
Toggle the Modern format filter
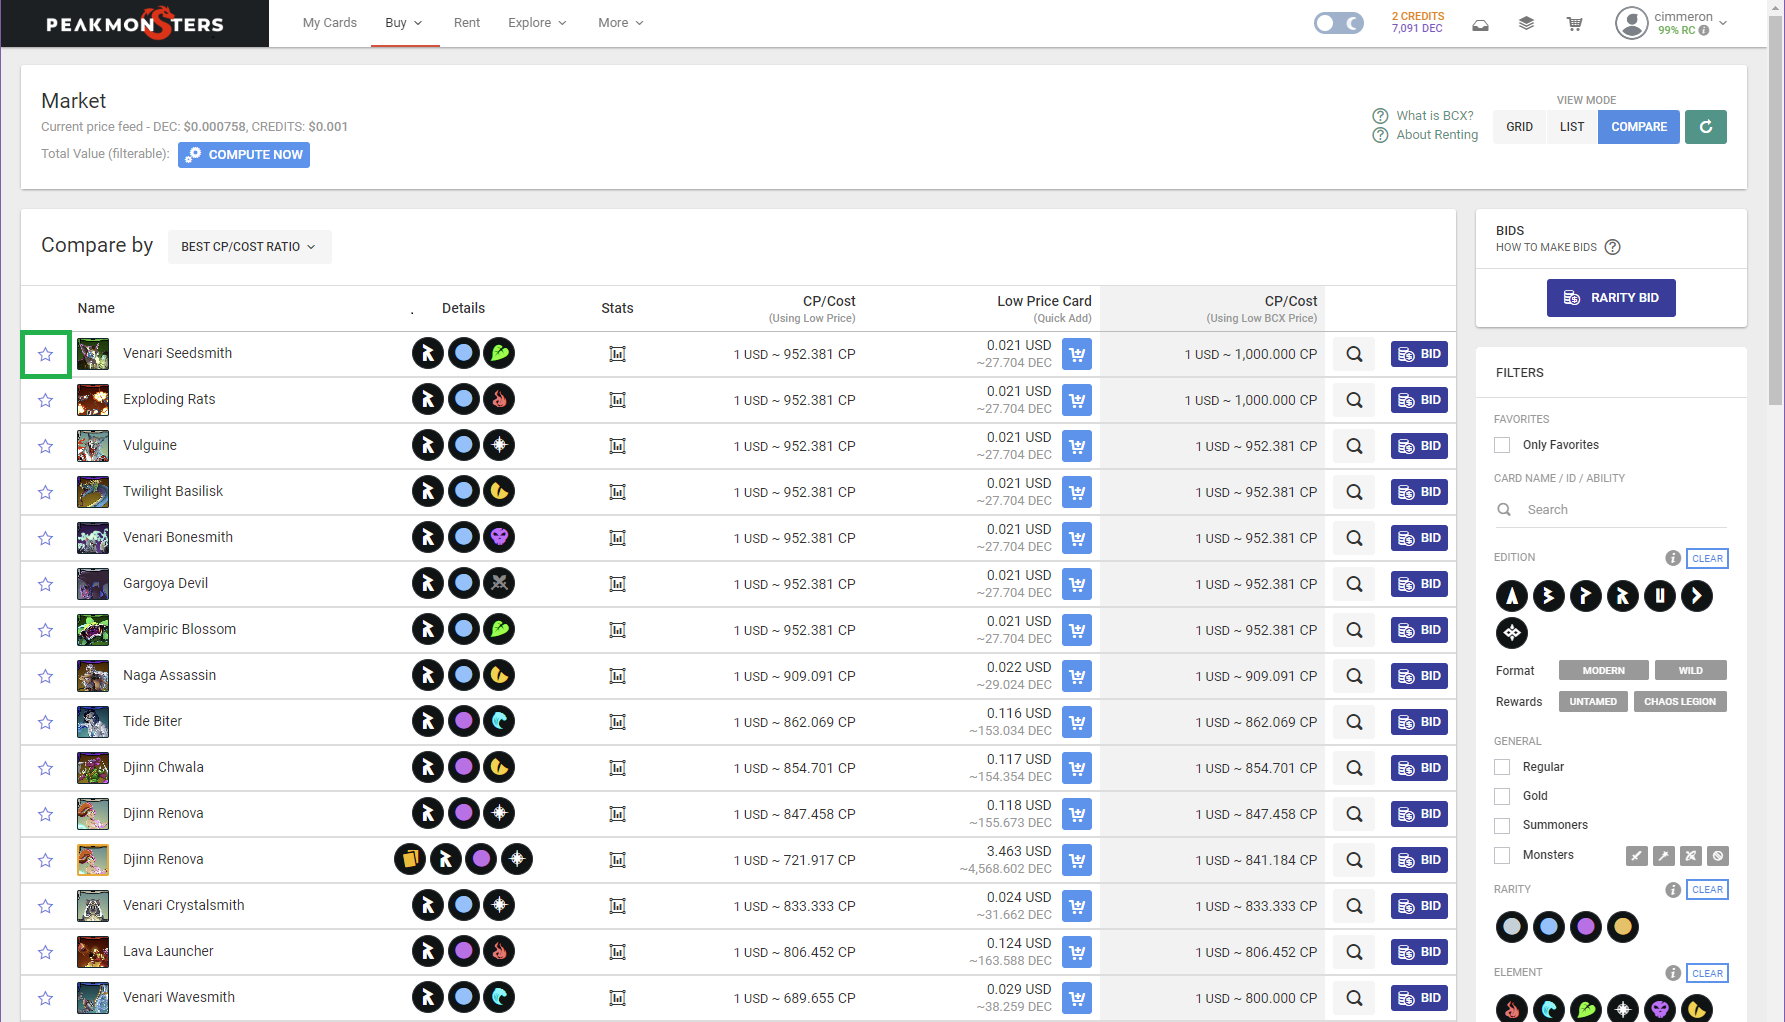coord(1603,671)
